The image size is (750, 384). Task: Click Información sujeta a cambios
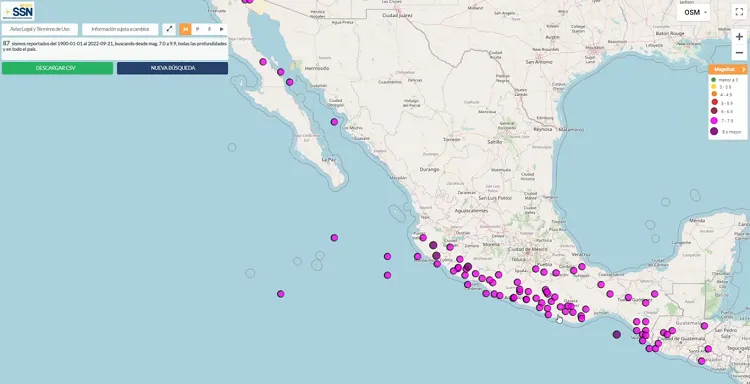pos(120,29)
